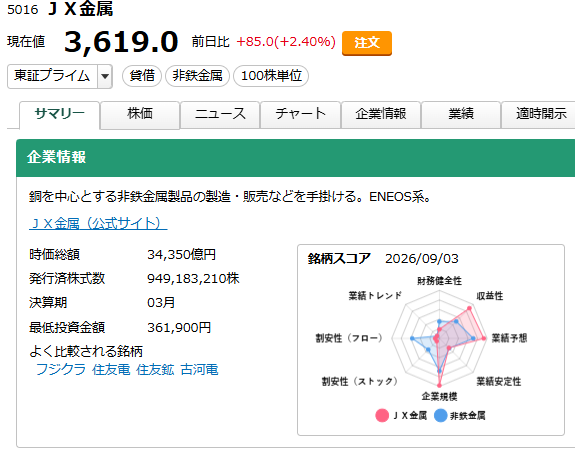Click the pink ＪＸ金属 legend marker
Viewport: 575px width, 449px height.
[x=382, y=416]
